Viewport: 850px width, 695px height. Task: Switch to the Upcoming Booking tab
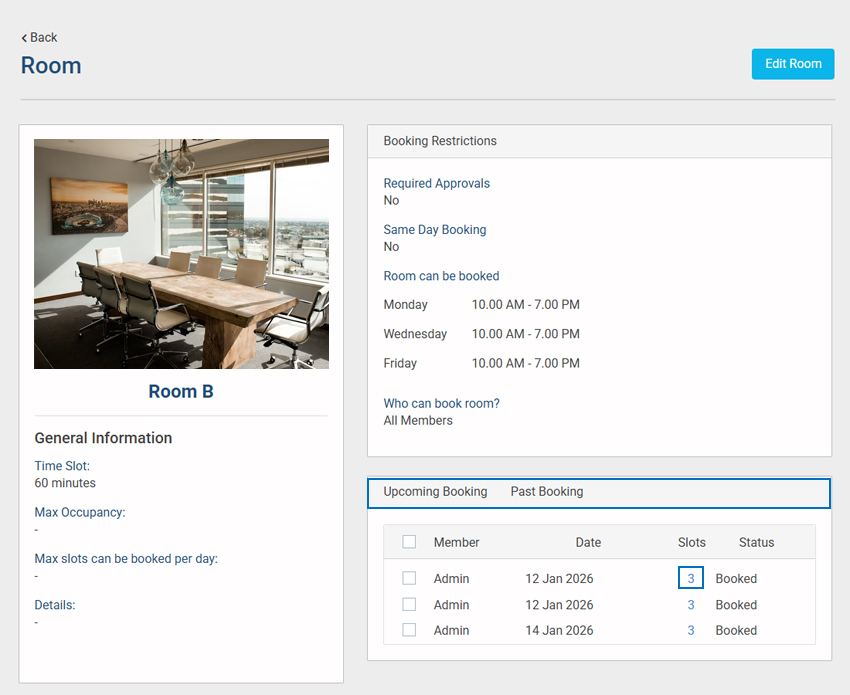pyautogui.click(x=435, y=492)
